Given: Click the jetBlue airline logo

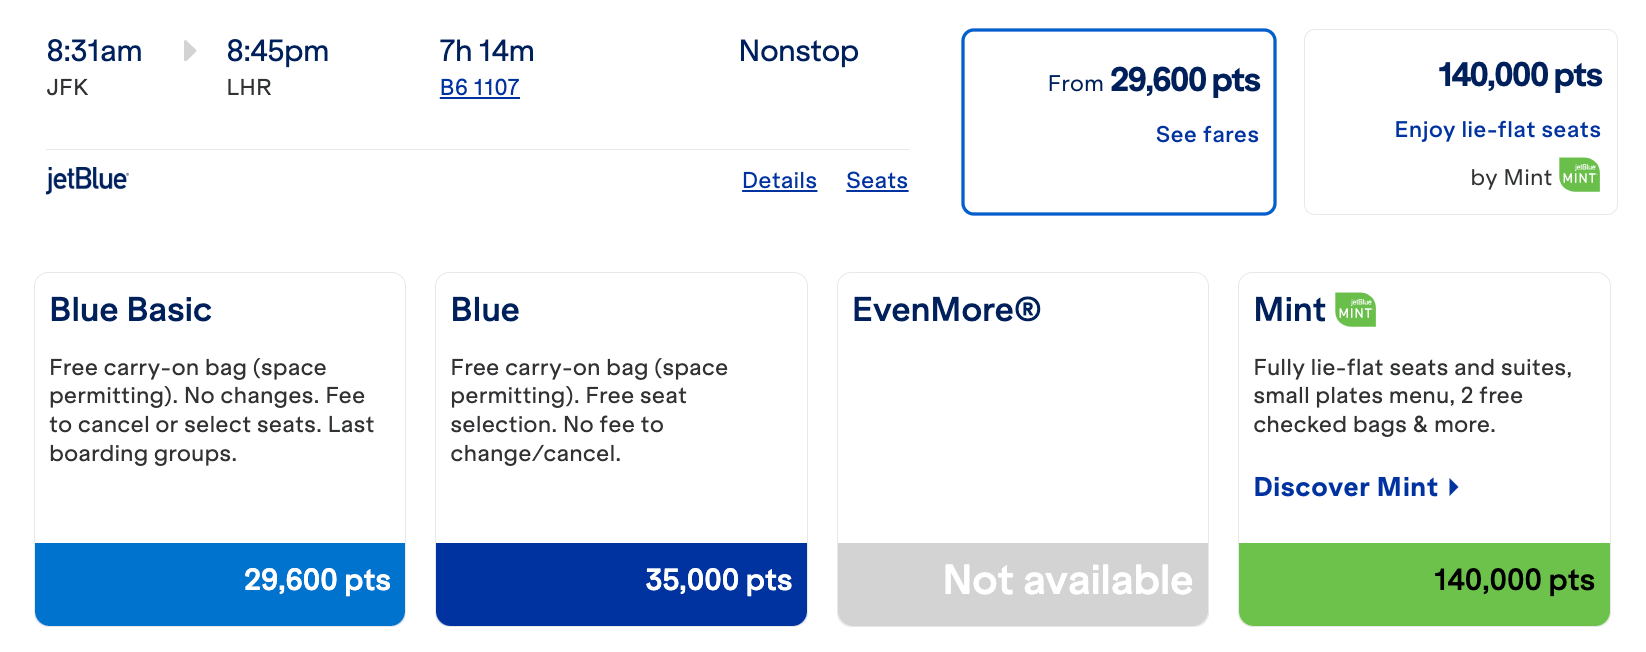Looking at the screenshot, I should (87, 180).
